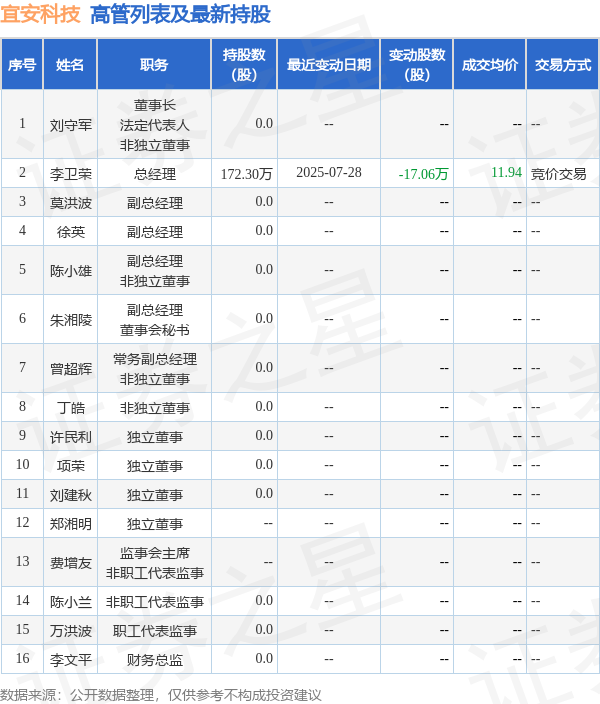The height and width of the screenshot is (704, 600).
Task: Click the name 许民利
Action: click(71, 437)
